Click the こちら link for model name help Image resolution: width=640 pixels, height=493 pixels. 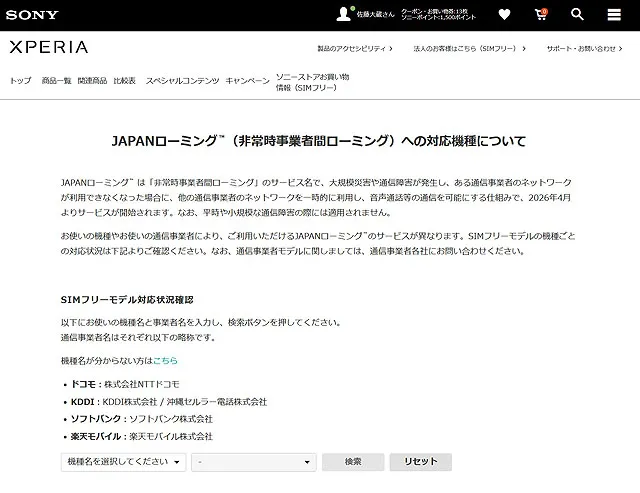pyautogui.click(x=165, y=360)
